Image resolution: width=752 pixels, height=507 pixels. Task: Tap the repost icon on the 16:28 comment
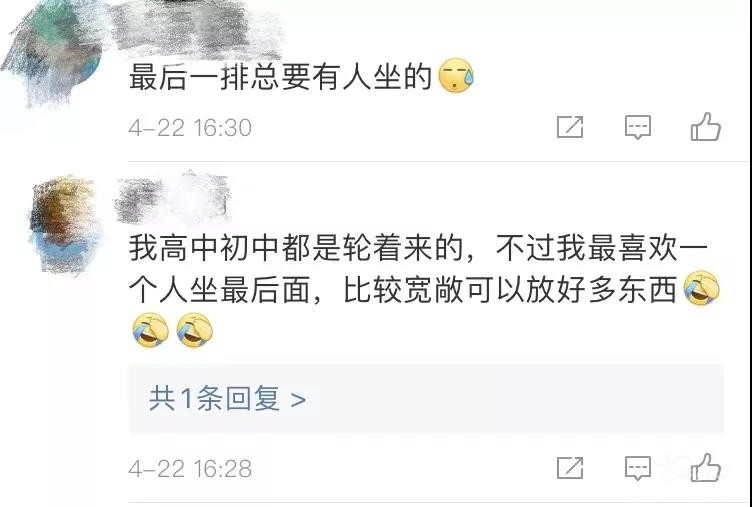(x=570, y=468)
